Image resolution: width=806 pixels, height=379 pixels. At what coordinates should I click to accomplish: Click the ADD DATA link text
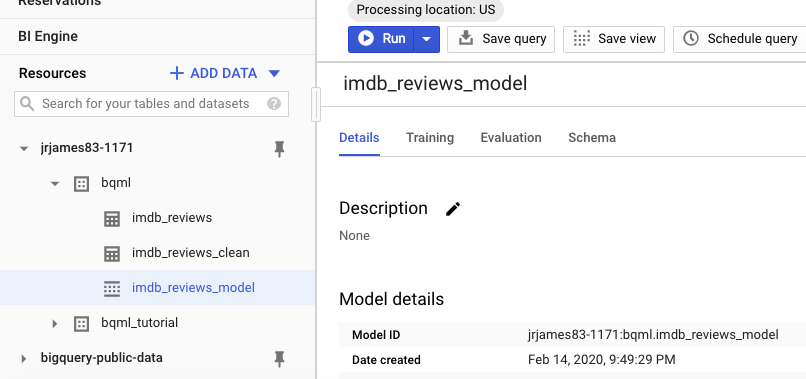(x=224, y=74)
